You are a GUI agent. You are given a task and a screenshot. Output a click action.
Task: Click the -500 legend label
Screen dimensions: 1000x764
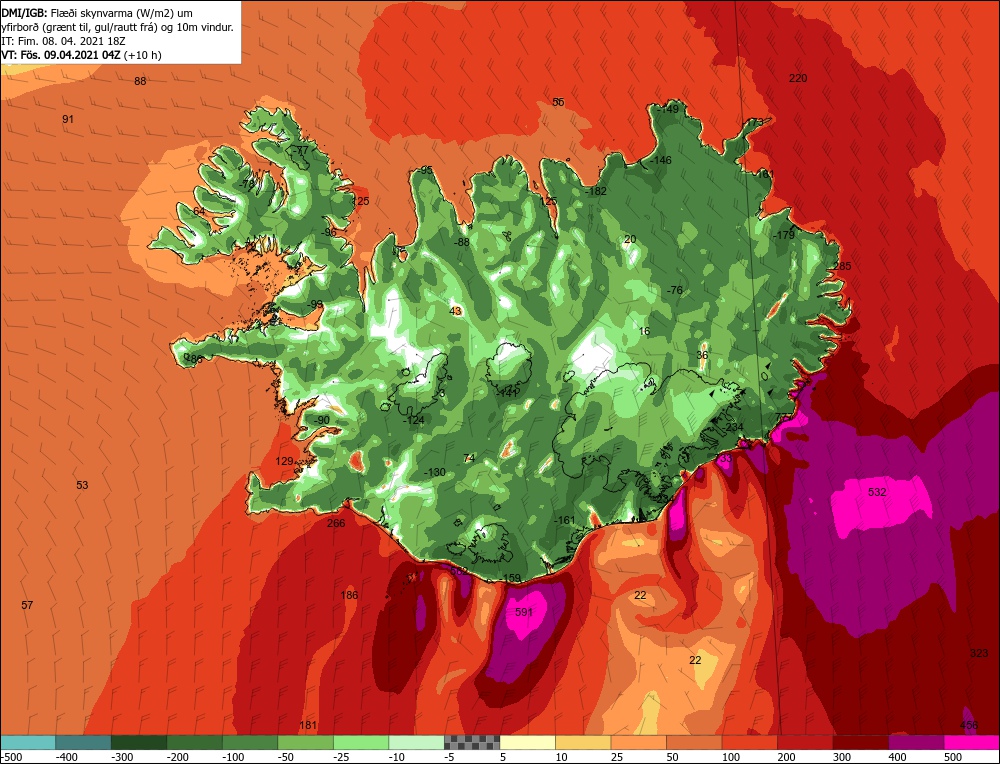12,757
